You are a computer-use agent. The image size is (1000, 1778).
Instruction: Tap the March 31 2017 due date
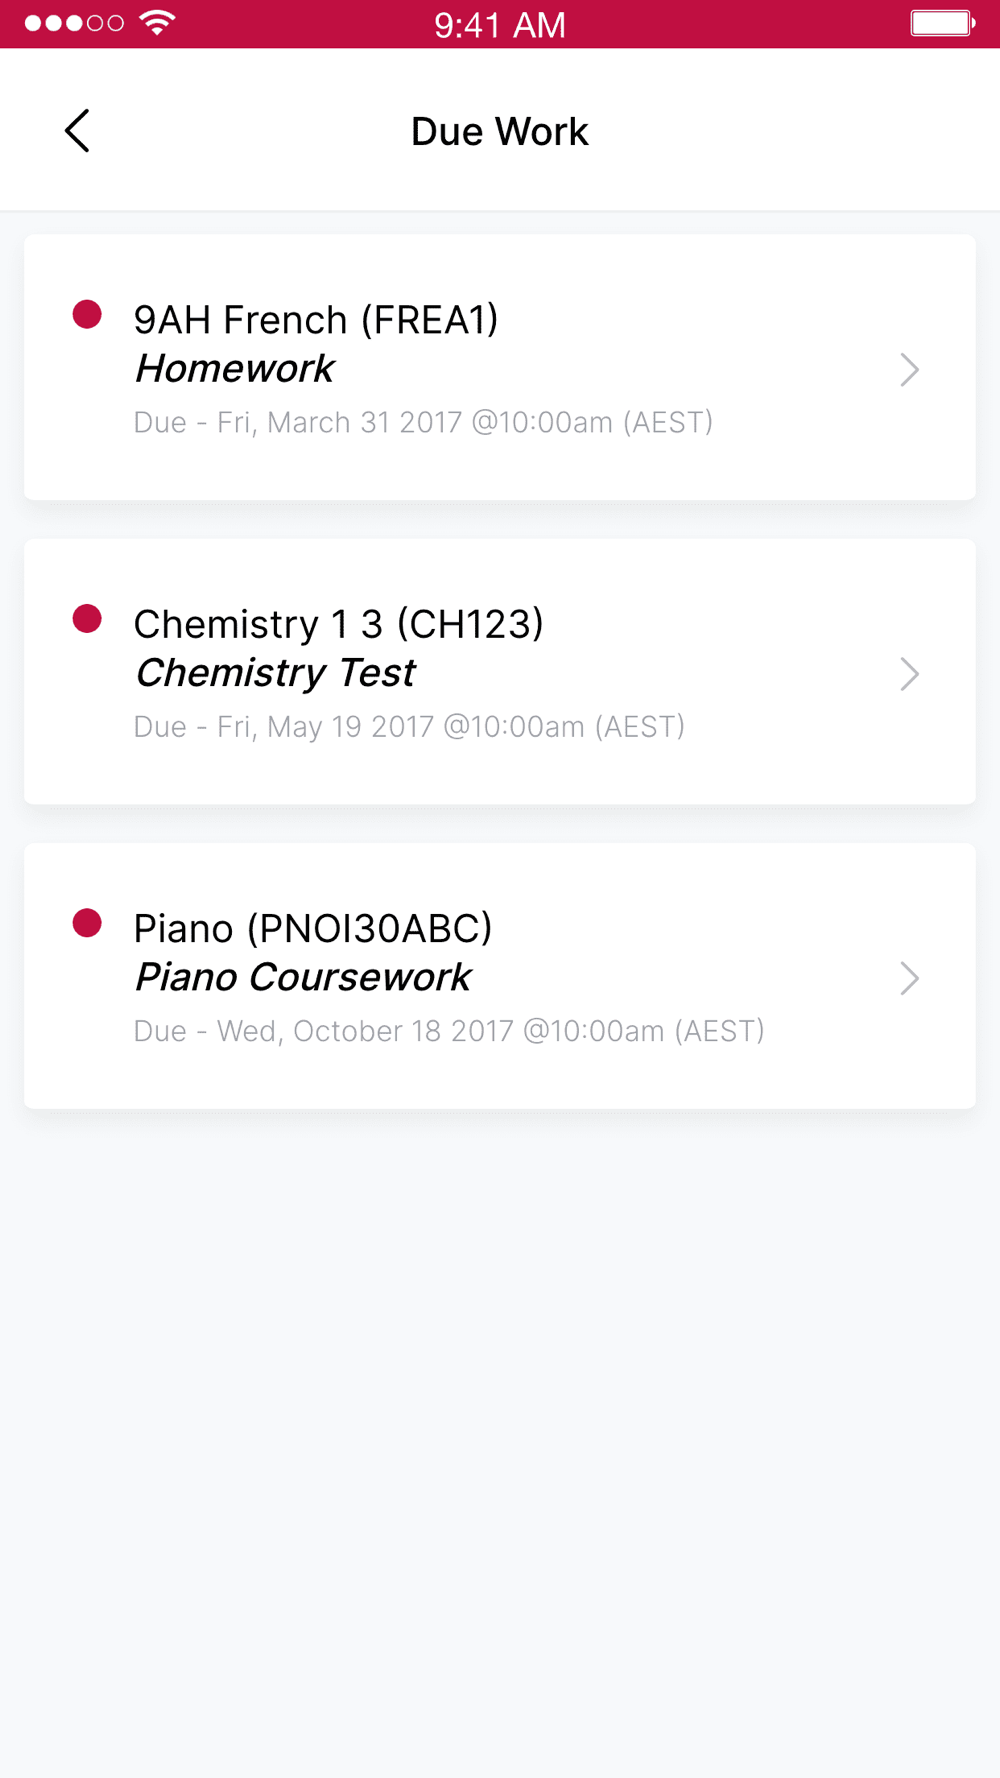(423, 422)
